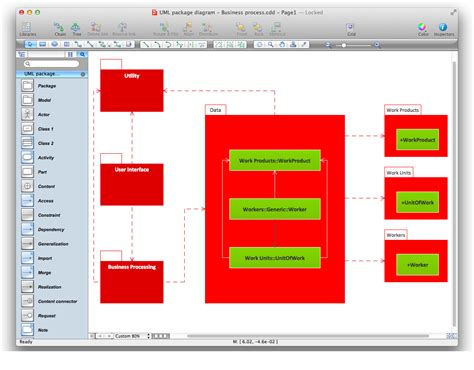
Task: Click the zoom in magnifier icon
Action: [x=377, y=45]
